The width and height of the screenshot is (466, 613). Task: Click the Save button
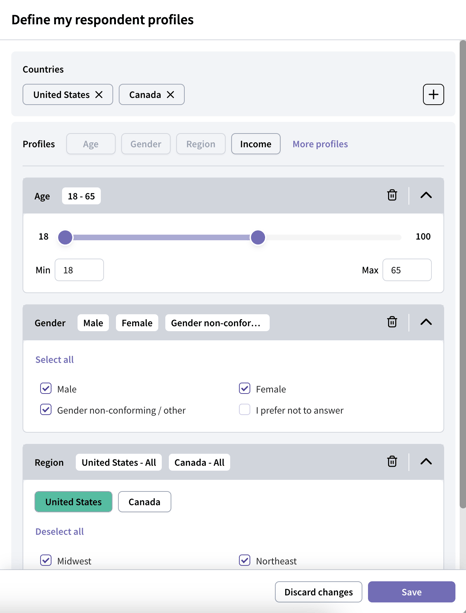(411, 592)
